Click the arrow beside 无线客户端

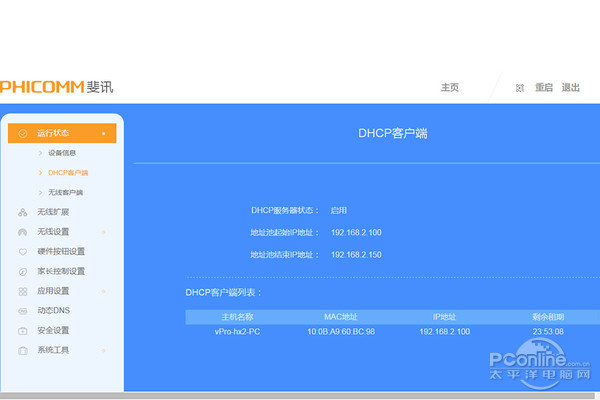click(x=40, y=193)
